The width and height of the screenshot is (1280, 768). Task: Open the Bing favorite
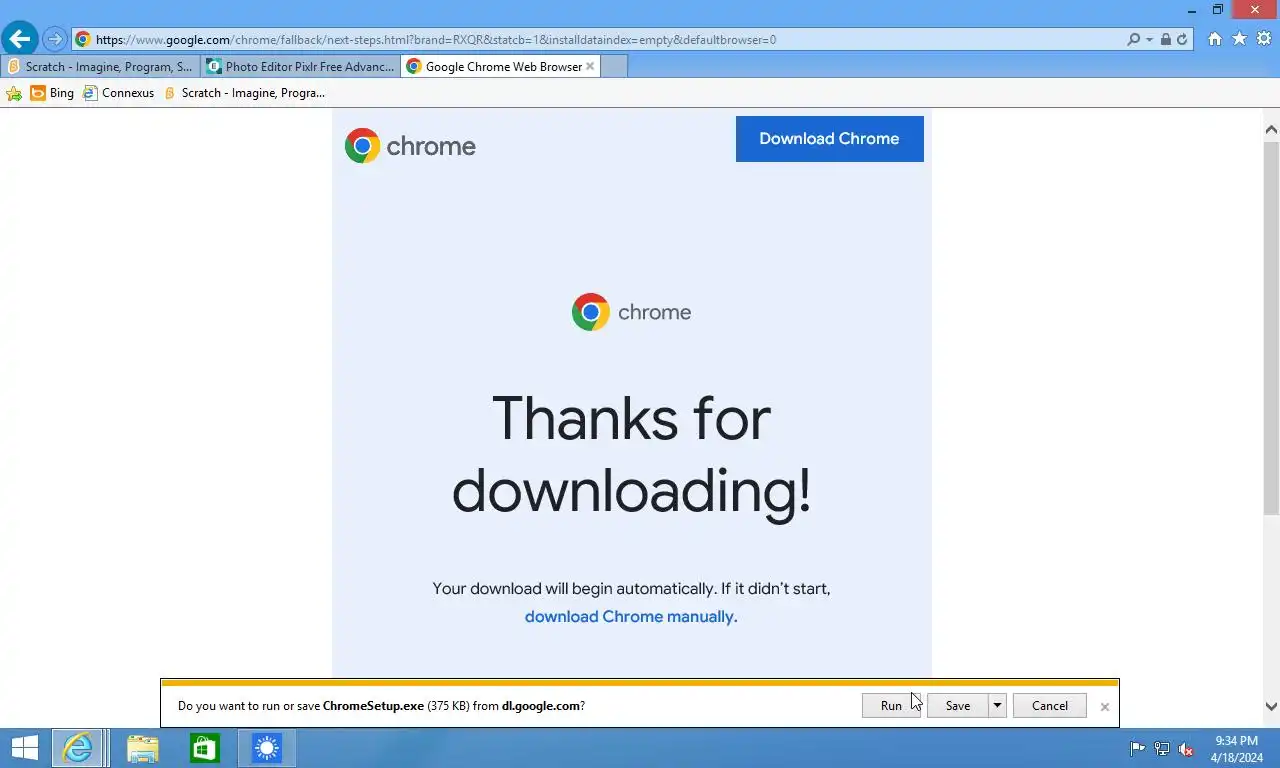(52, 93)
